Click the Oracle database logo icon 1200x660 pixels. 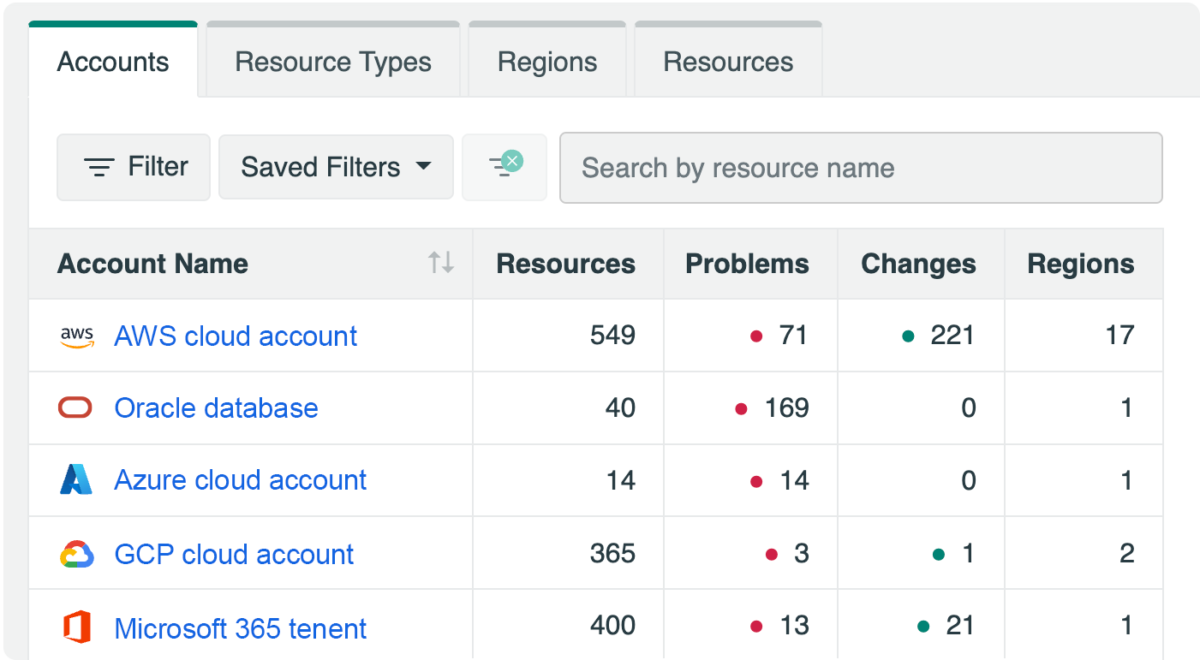point(76,408)
